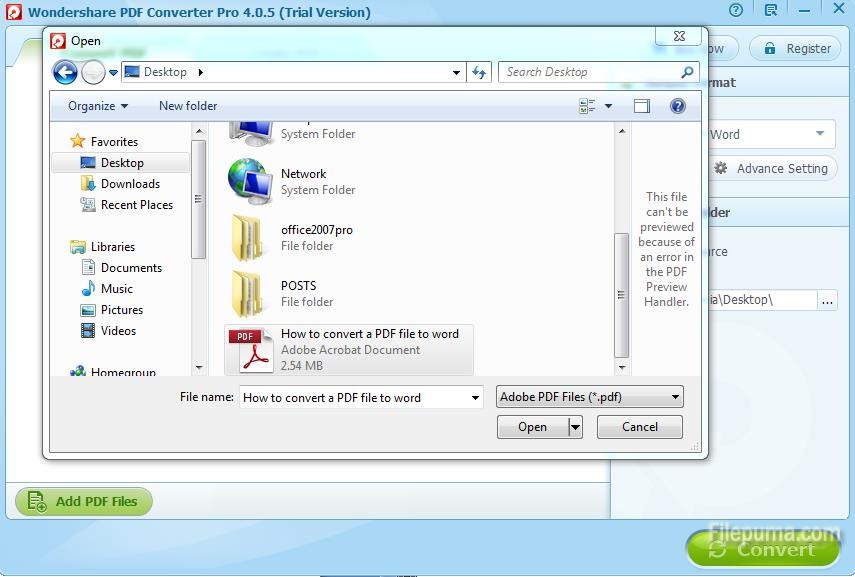The image size is (855, 577).
Task: Click New folder in toolbar
Action: (188, 106)
